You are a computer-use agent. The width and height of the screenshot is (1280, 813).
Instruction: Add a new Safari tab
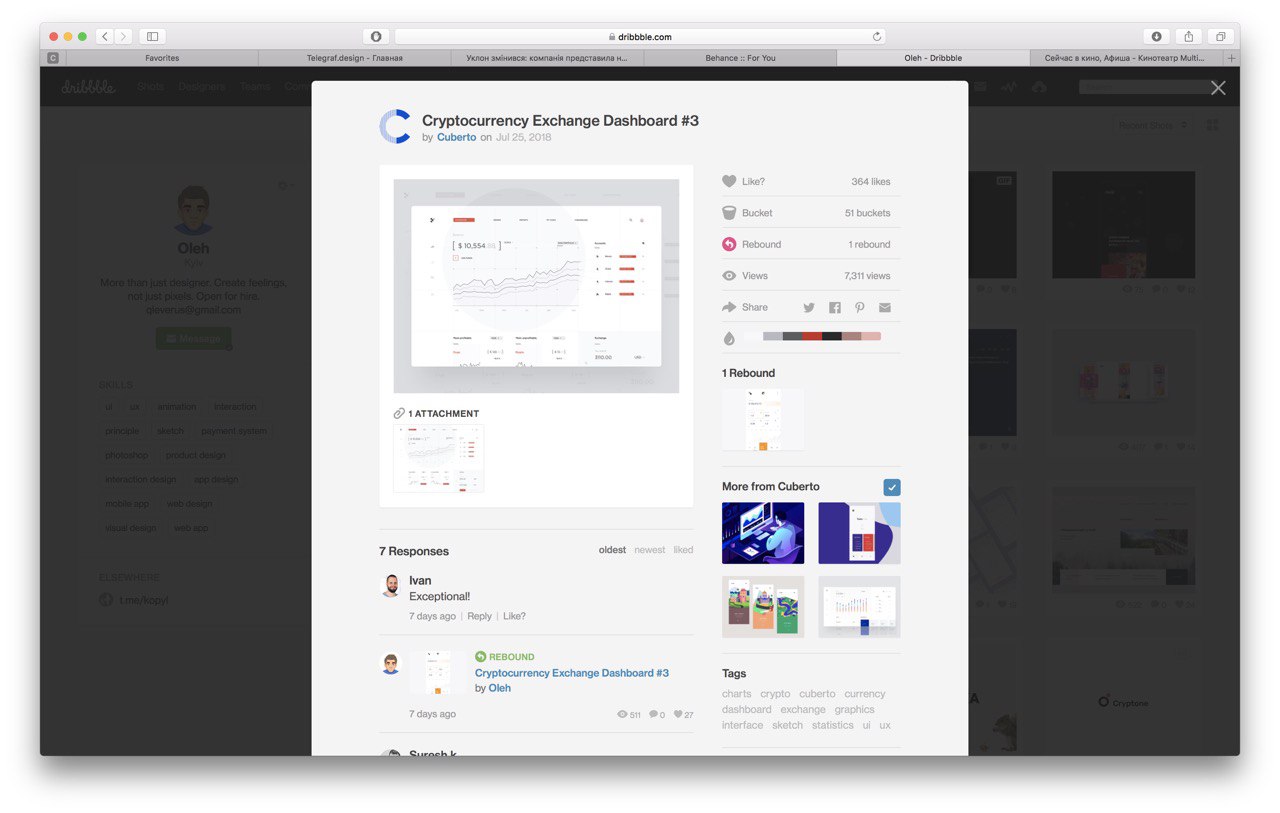[x=1232, y=58]
